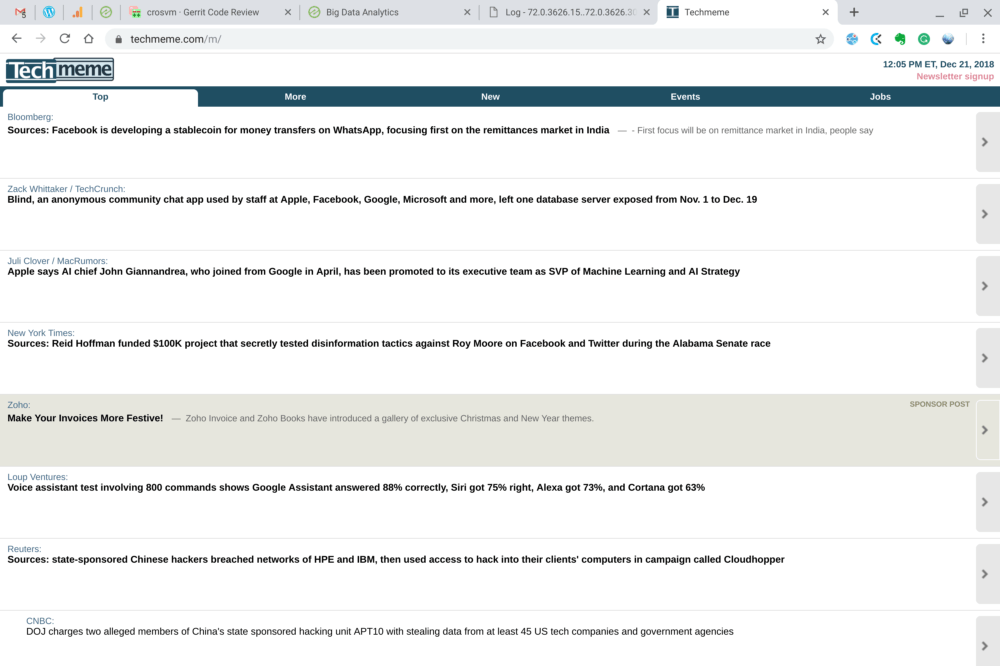Expand the TechCrunch Blind chat app story
1000x666 pixels.
click(x=987, y=214)
